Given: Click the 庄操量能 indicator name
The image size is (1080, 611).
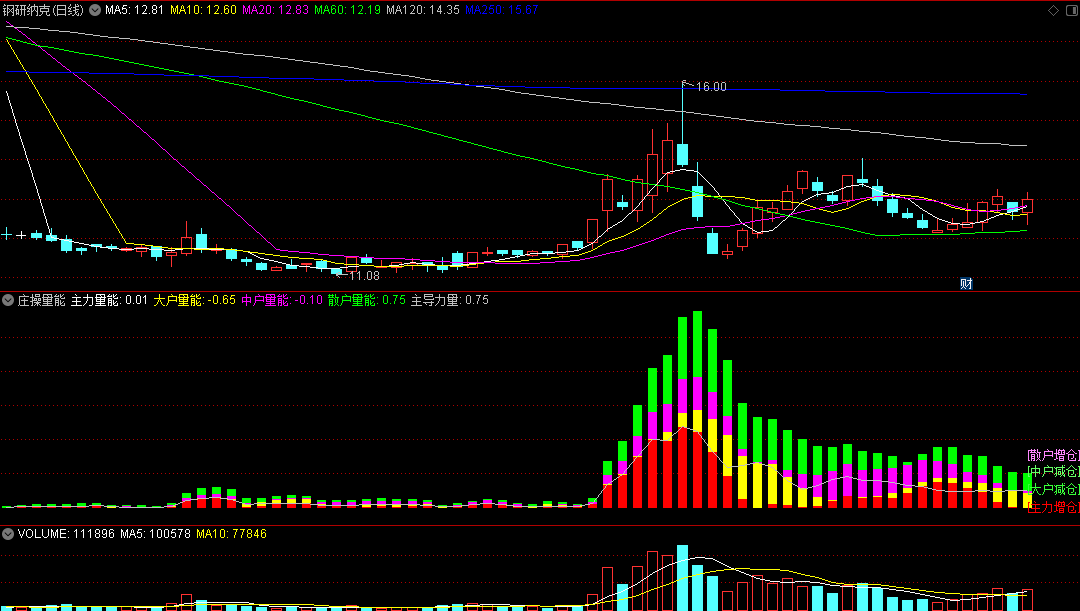Looking at the screenshot, I should click(41, 300).
